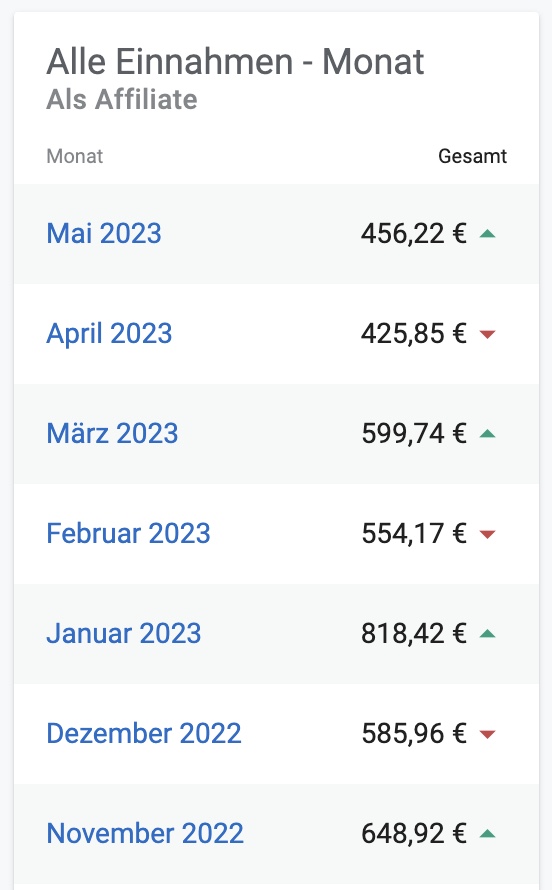Click the Als Affiliate subtitle
Image resolution: width=552 pixels, height=890 pixels.
[x=122, y=99]
